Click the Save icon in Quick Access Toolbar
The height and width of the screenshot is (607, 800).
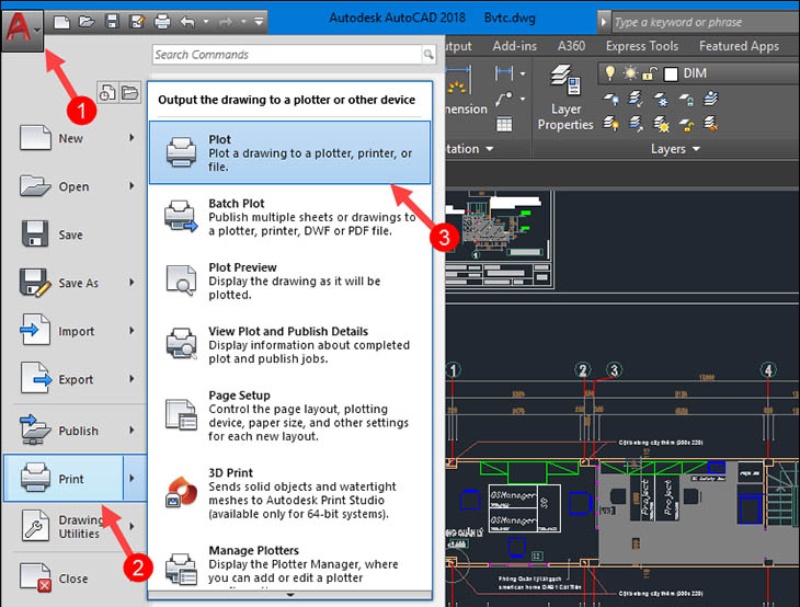pyautogui.click(x=112, y=20)
